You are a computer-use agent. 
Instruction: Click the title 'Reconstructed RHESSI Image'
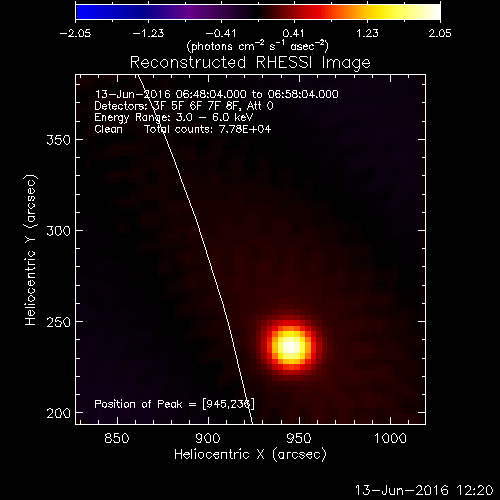point(250,63)
